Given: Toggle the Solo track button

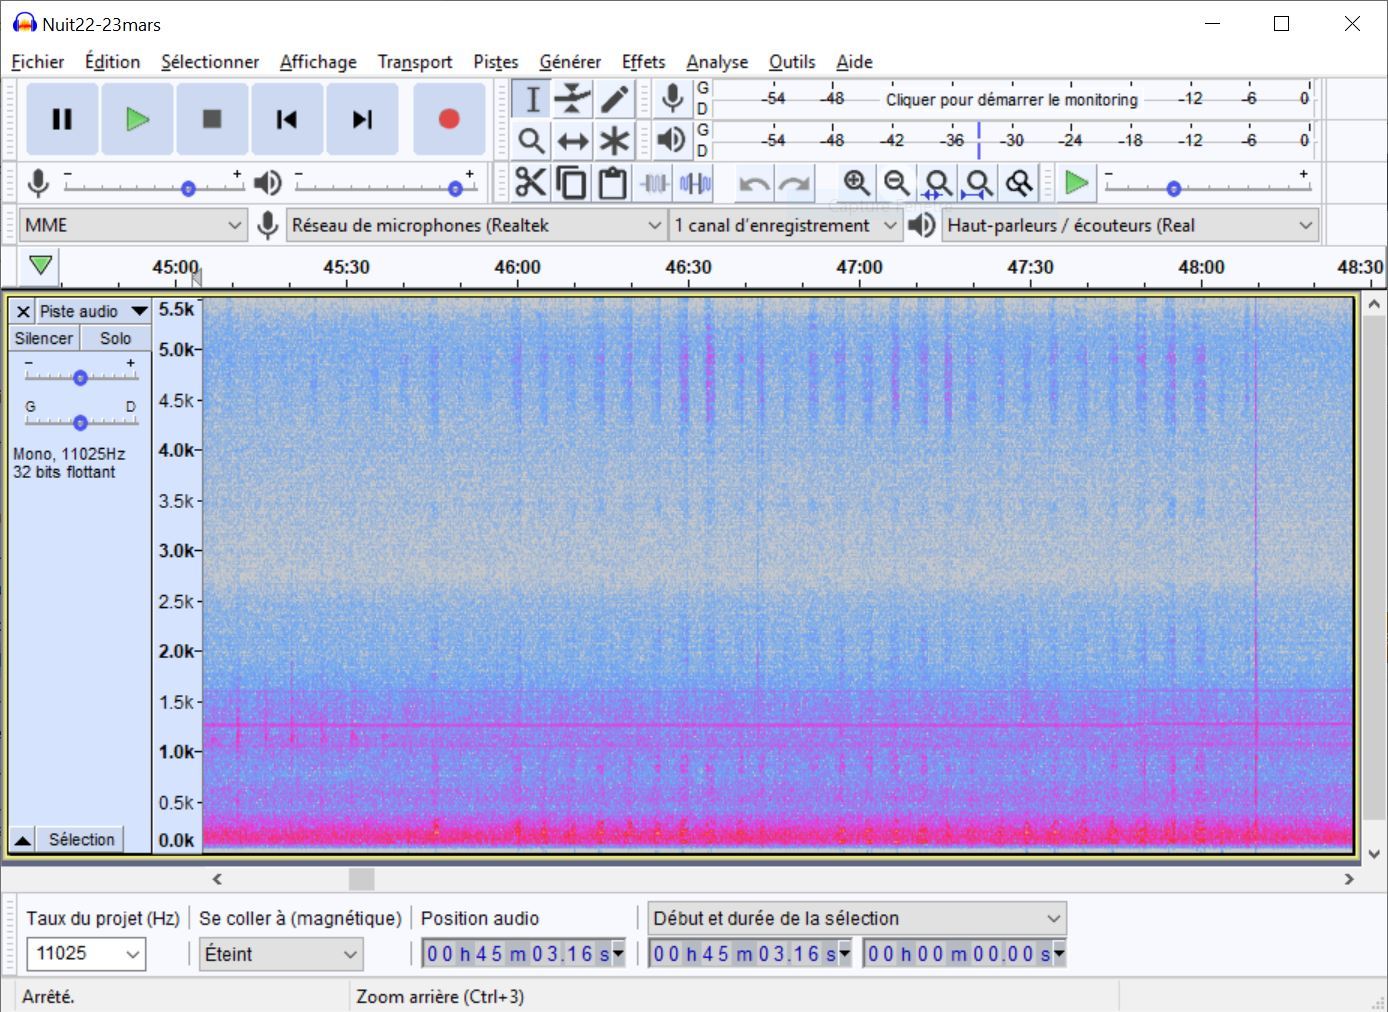Looking at the screenshot, I should click(115, 338).
